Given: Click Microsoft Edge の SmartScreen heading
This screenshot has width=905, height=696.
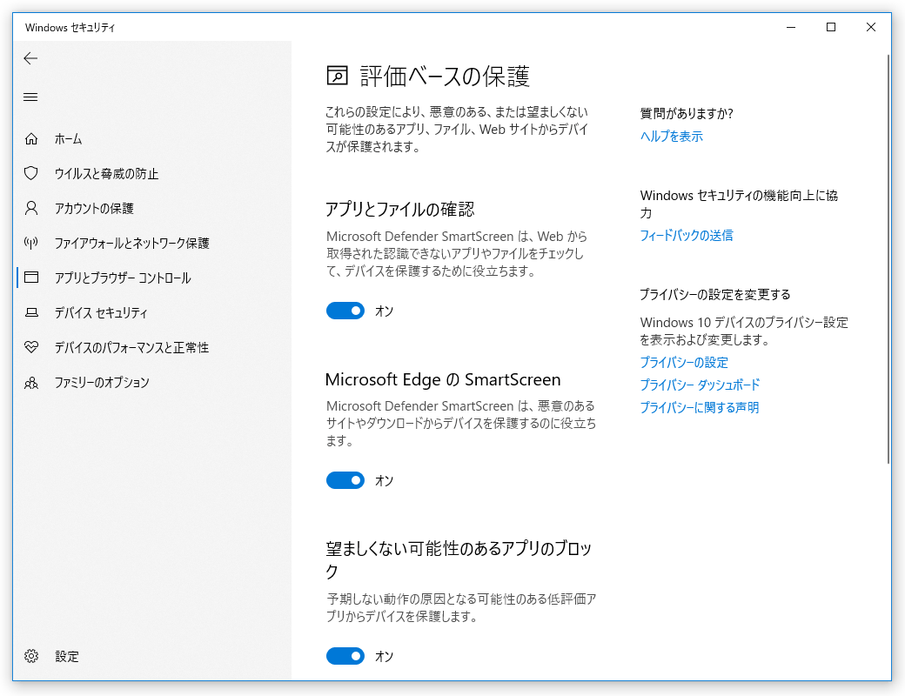Looking at the screenshot, I should [x=443, y=380].
